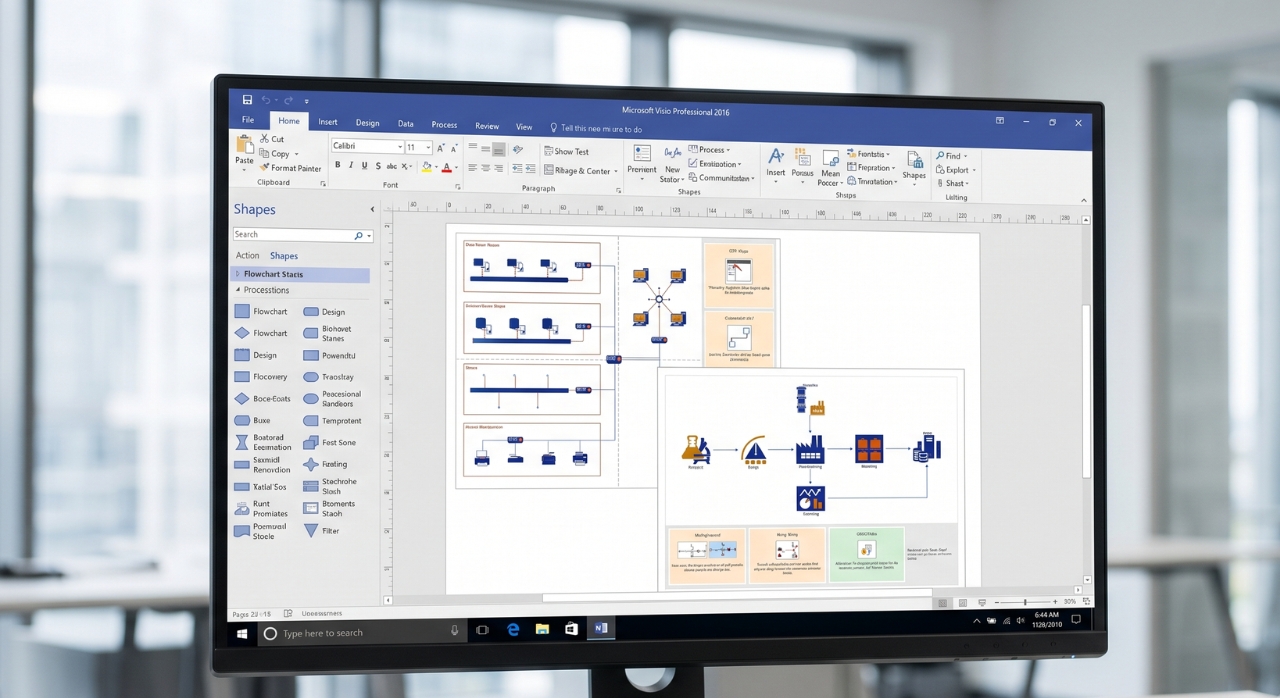Viewport: 1280px width, 698px height.
Task: Switch to the Process tab
Action: tap(444, 125)
